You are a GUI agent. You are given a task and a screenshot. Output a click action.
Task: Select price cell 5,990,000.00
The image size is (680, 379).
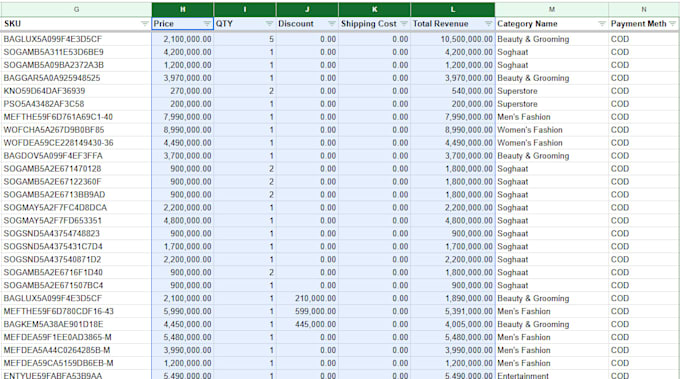pyautogui.click(x=183, y=311)
